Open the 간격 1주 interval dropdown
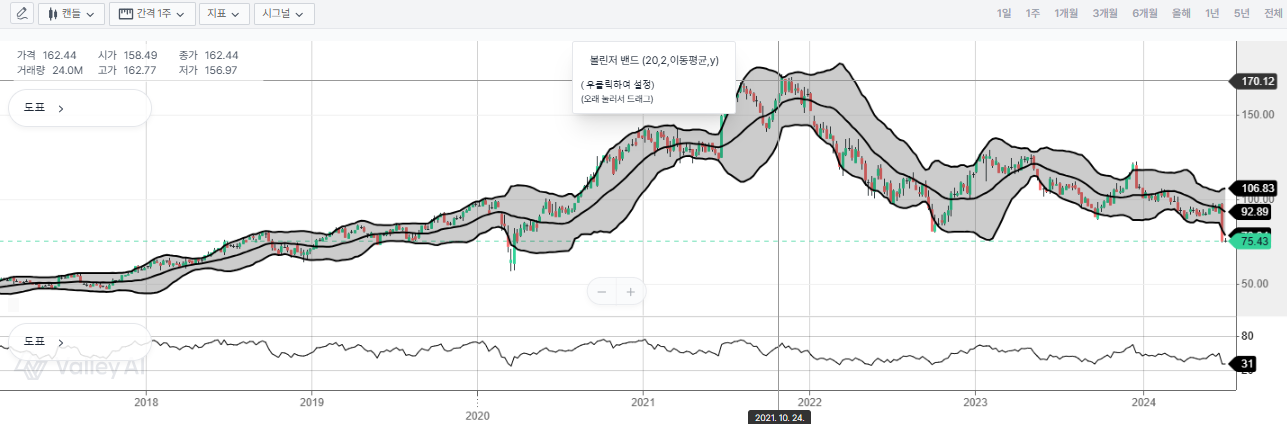 click(151, 14)
